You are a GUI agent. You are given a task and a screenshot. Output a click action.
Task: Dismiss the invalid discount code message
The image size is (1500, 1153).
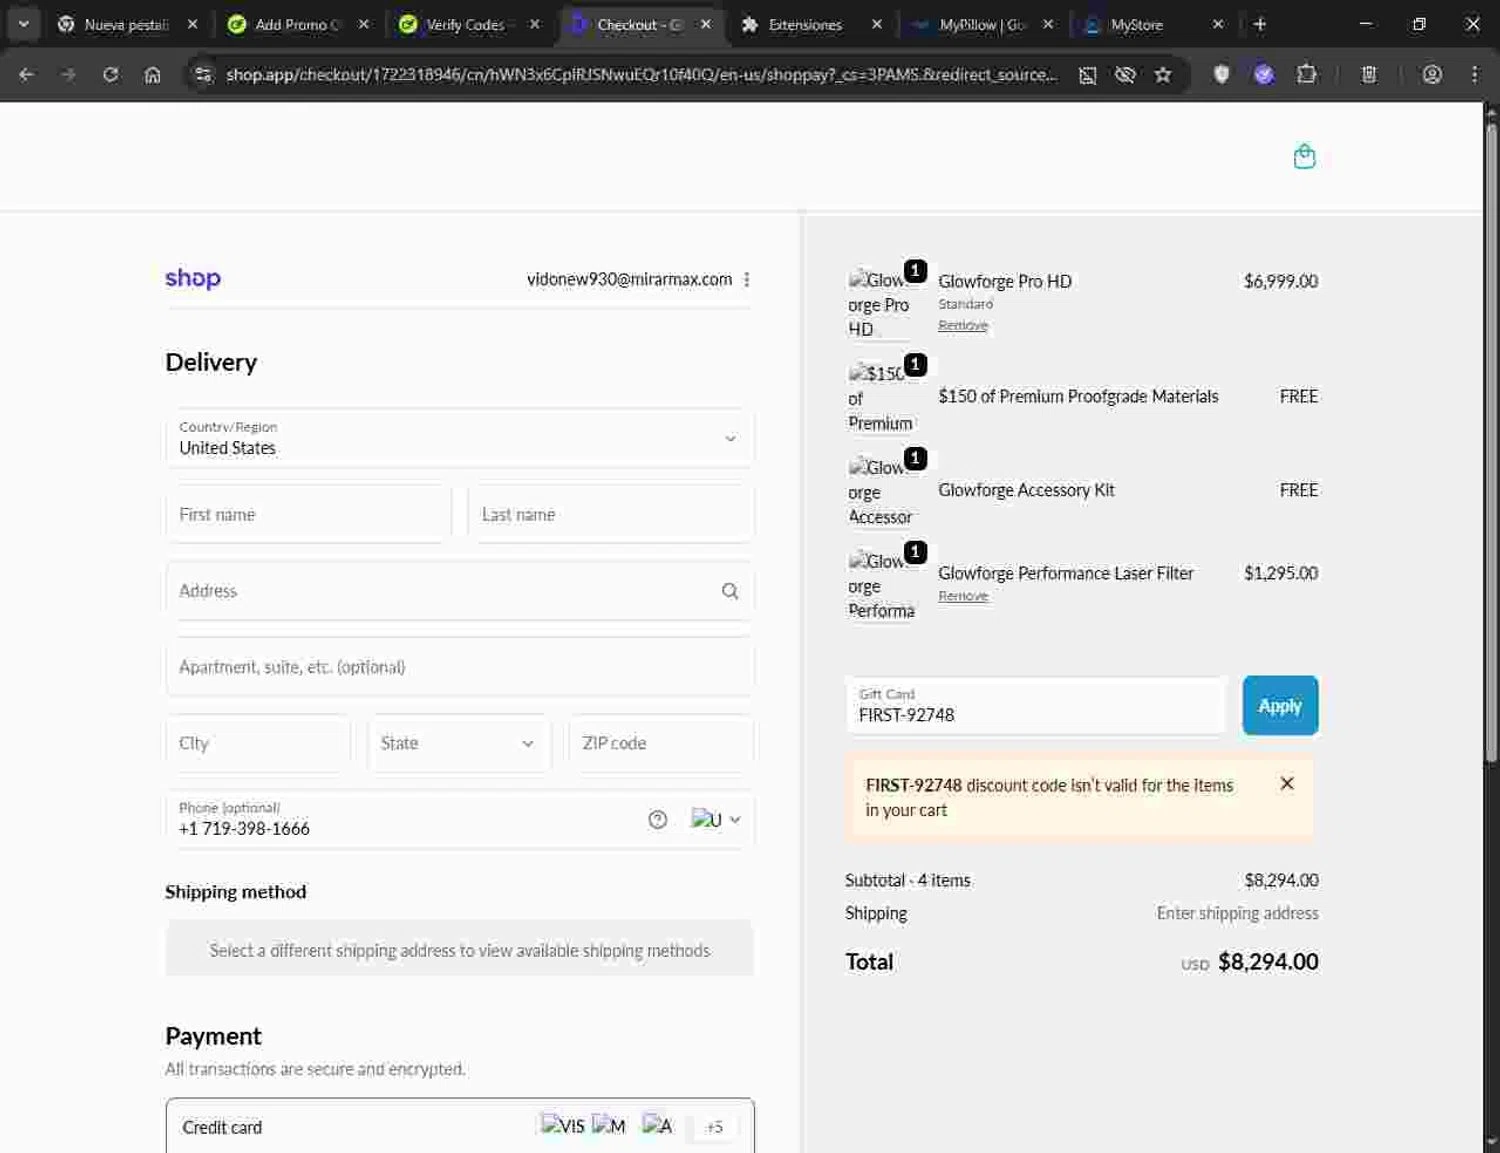pos(1287,784)
